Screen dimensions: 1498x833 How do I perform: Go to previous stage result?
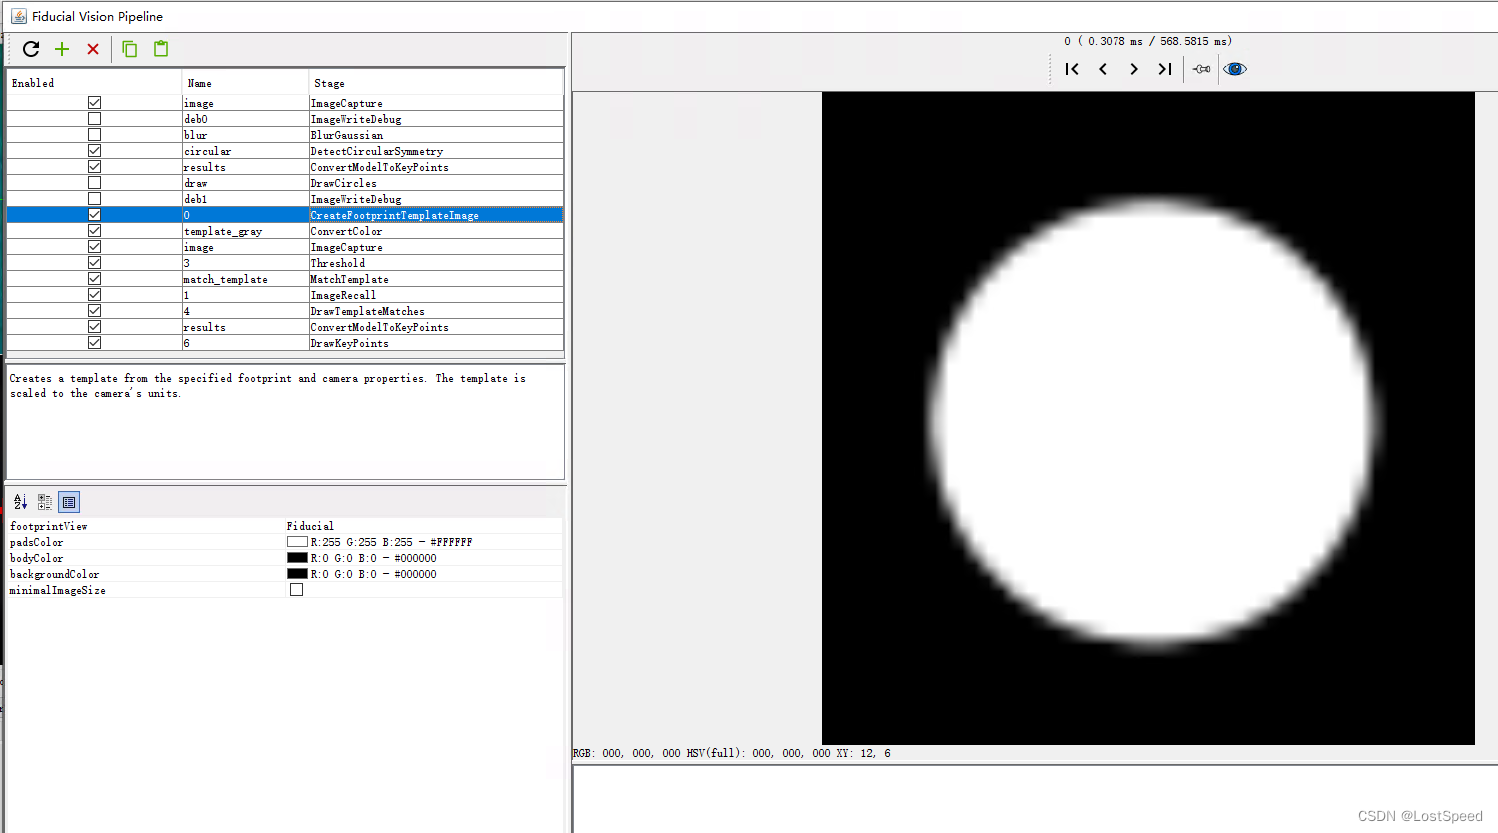tap(1103, 69)
